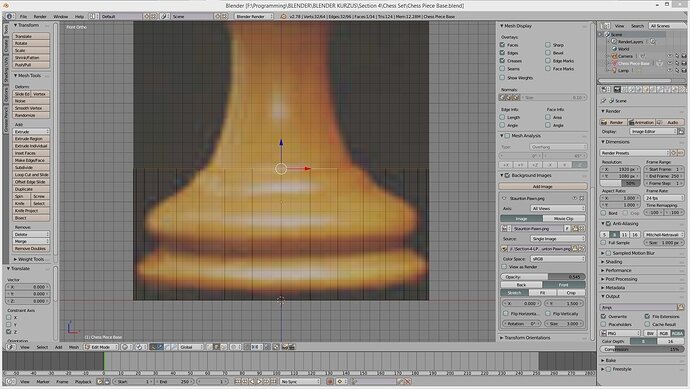This screenshot has width=690, height=389.
Task: Open the Mesh menu in viewport header
Action: [x=73, y=347]
